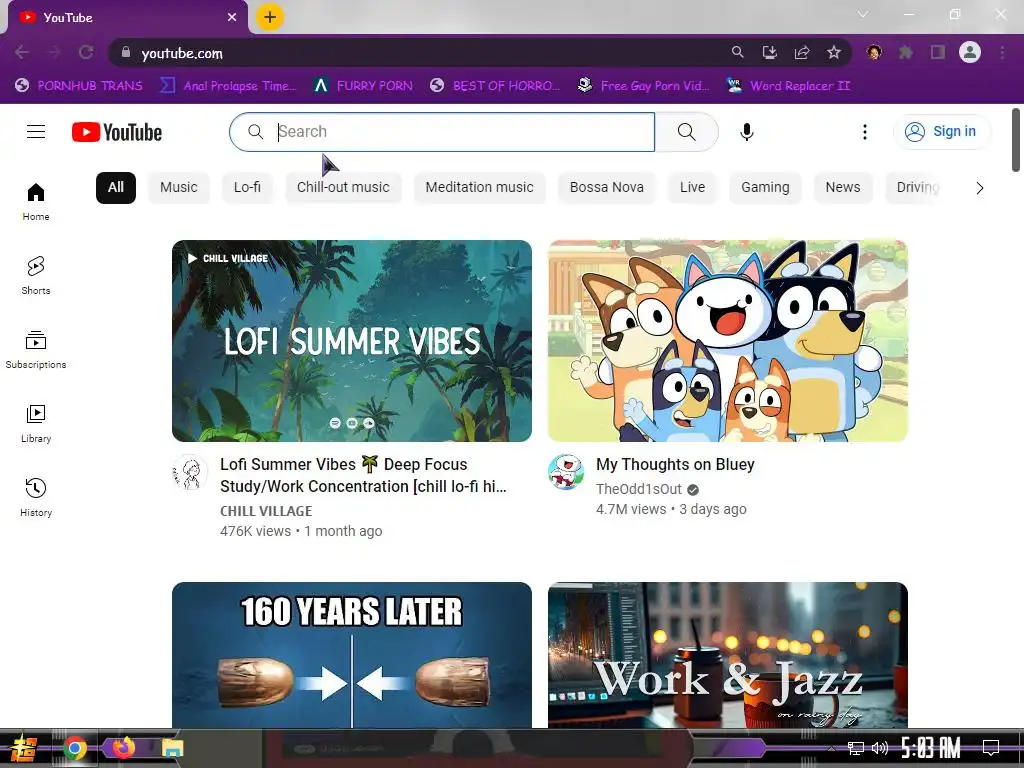Image resolution: width=1024 pixels, height=768 pixels.
Task: Open File Explorer from the taskbar
Action: [x=172, y=748]
